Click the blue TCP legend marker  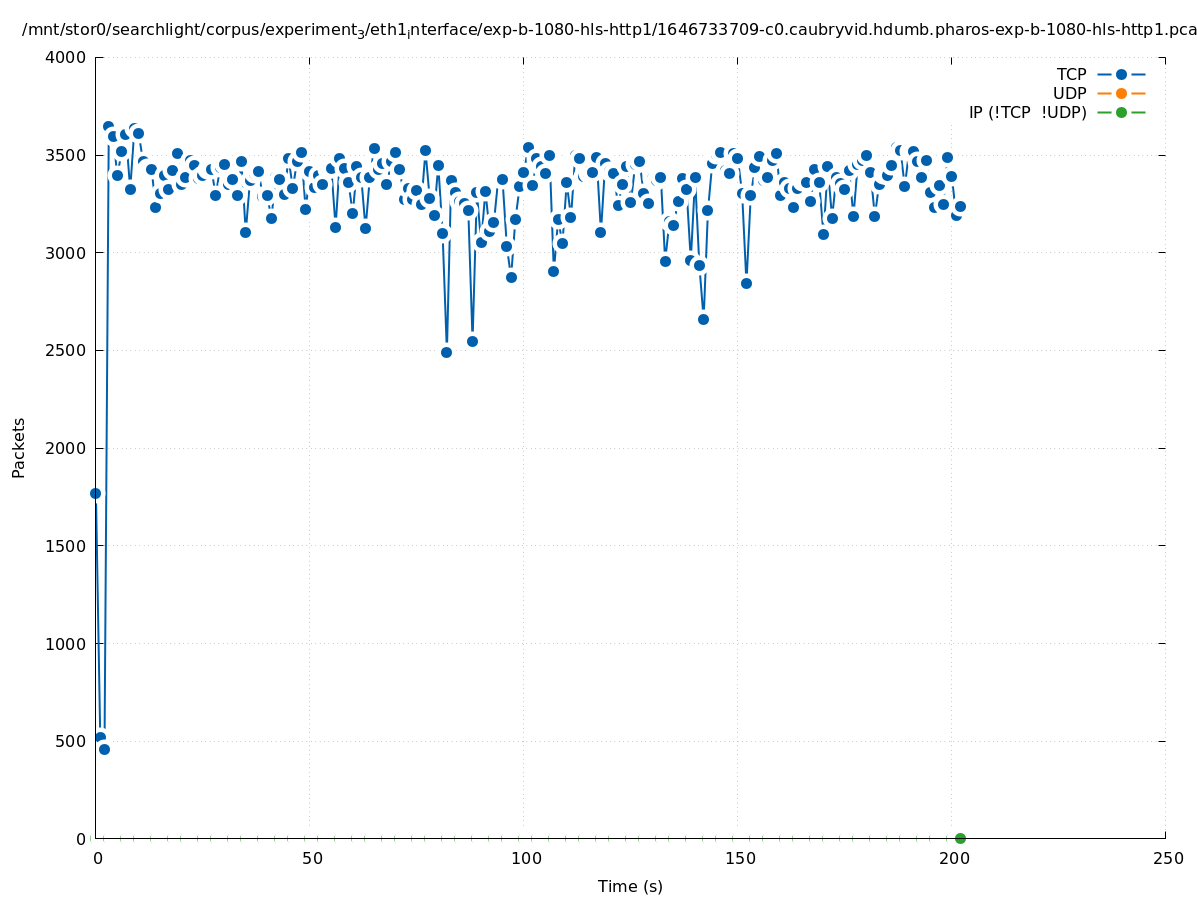1120,74
